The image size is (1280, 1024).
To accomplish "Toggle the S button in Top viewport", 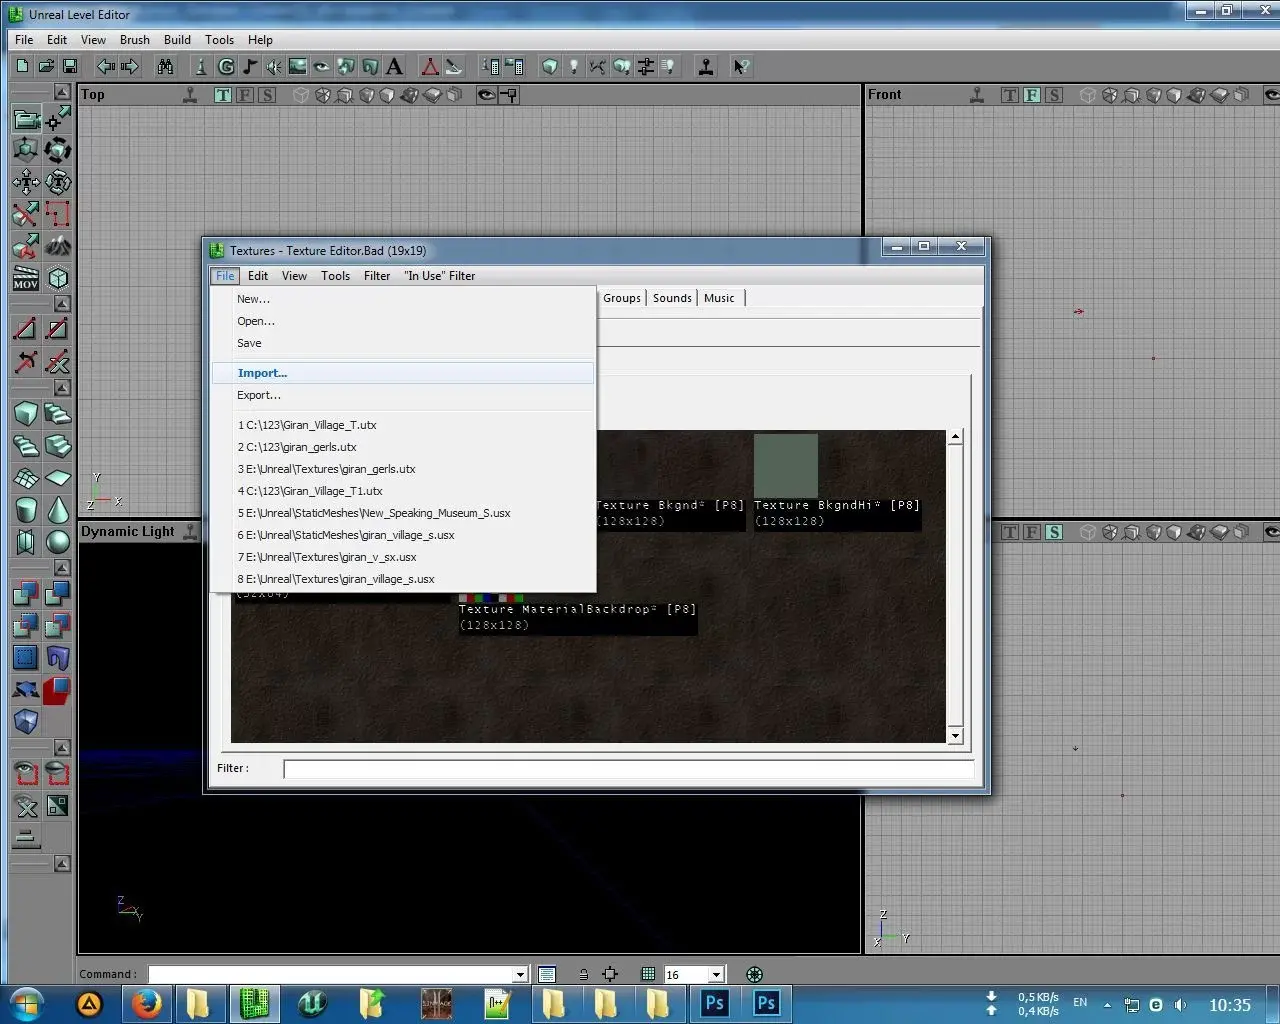I will (267, 95).
